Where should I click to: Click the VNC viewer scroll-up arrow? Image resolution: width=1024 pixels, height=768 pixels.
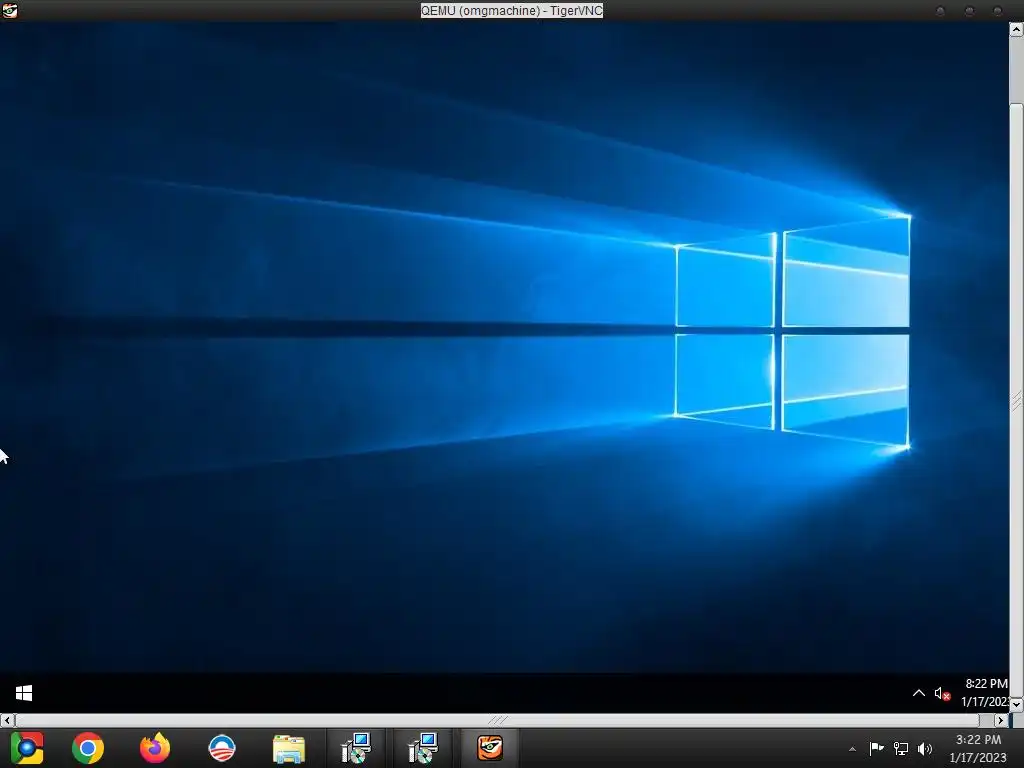pyautogui.click(x=1017, y=29)
